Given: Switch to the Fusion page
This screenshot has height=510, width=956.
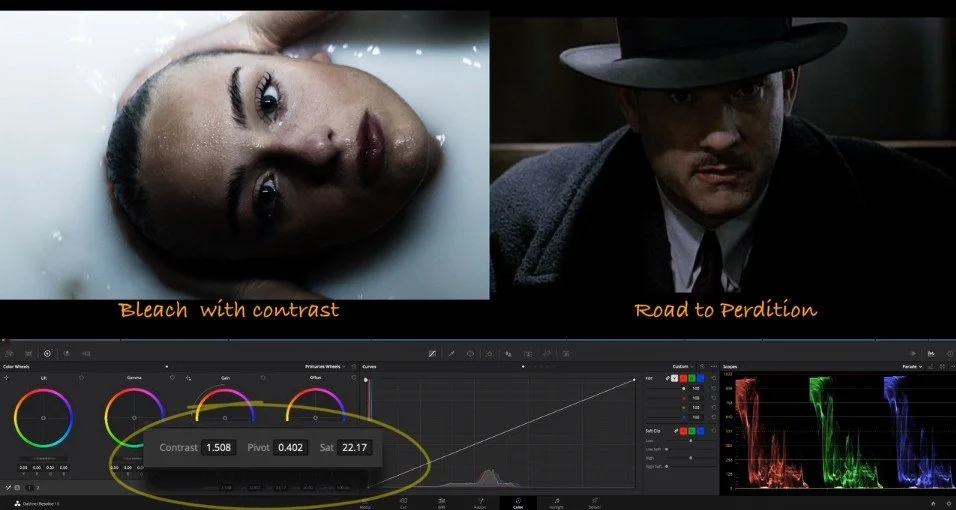Looking at the screenshot, I should 480,503.
